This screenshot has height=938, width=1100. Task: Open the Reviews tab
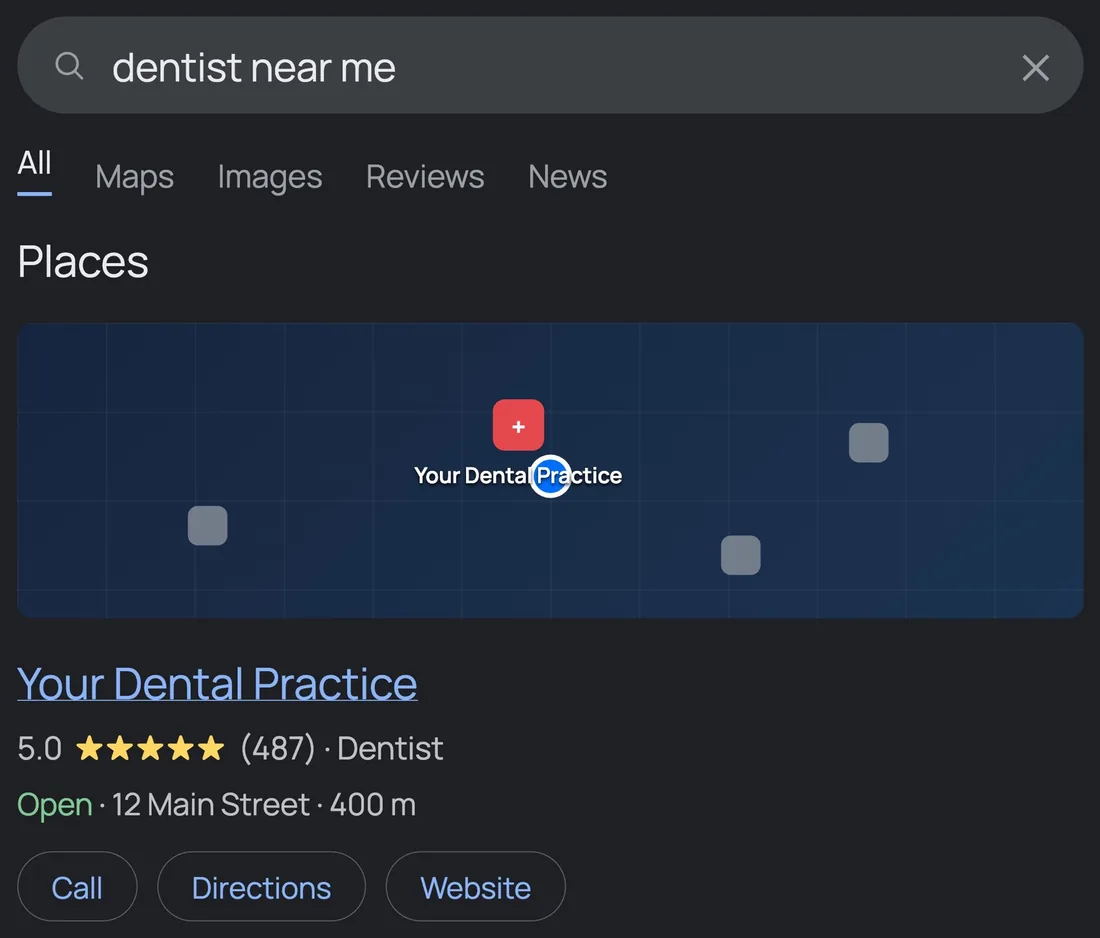point(425,177)
